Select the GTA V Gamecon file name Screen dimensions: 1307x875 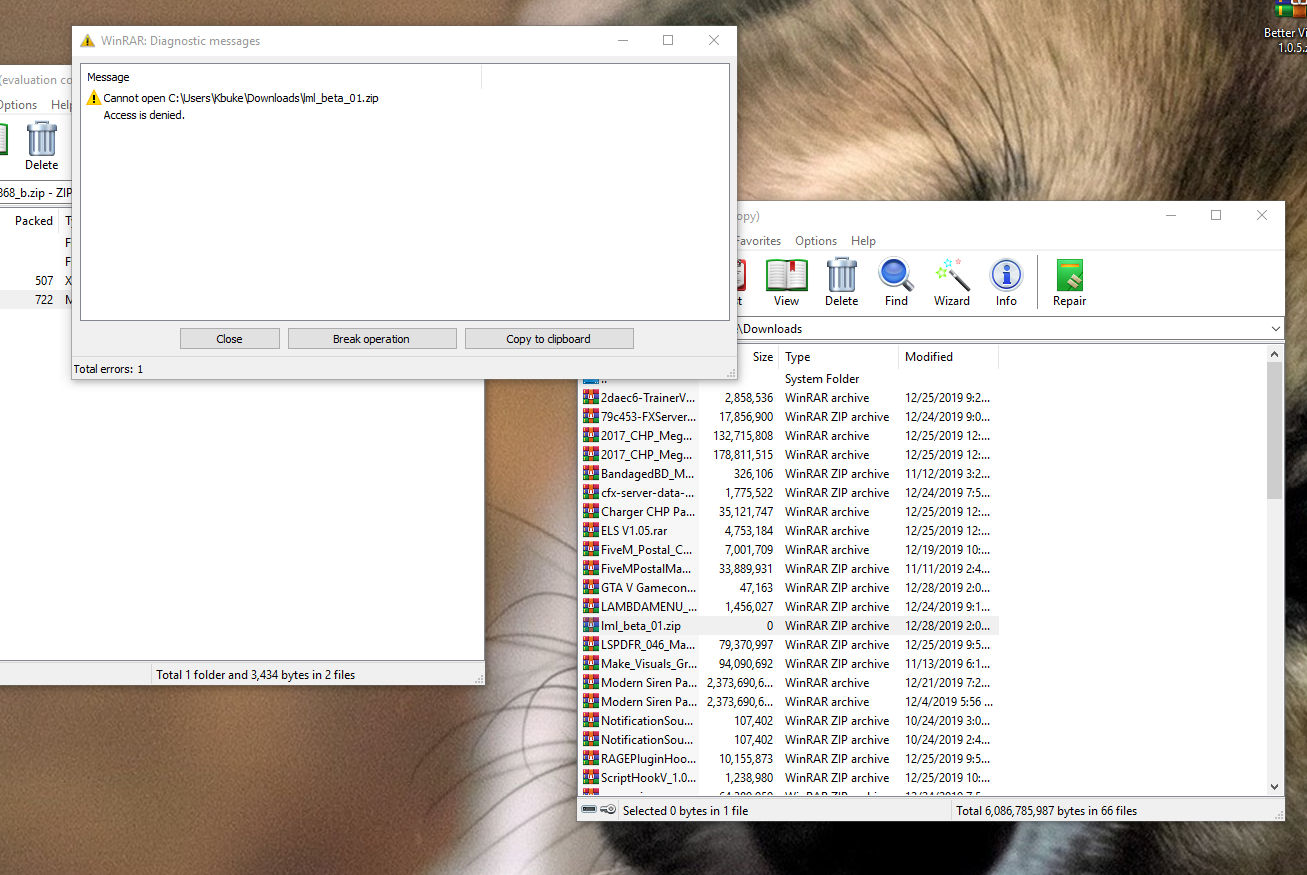tap(649, 588)
